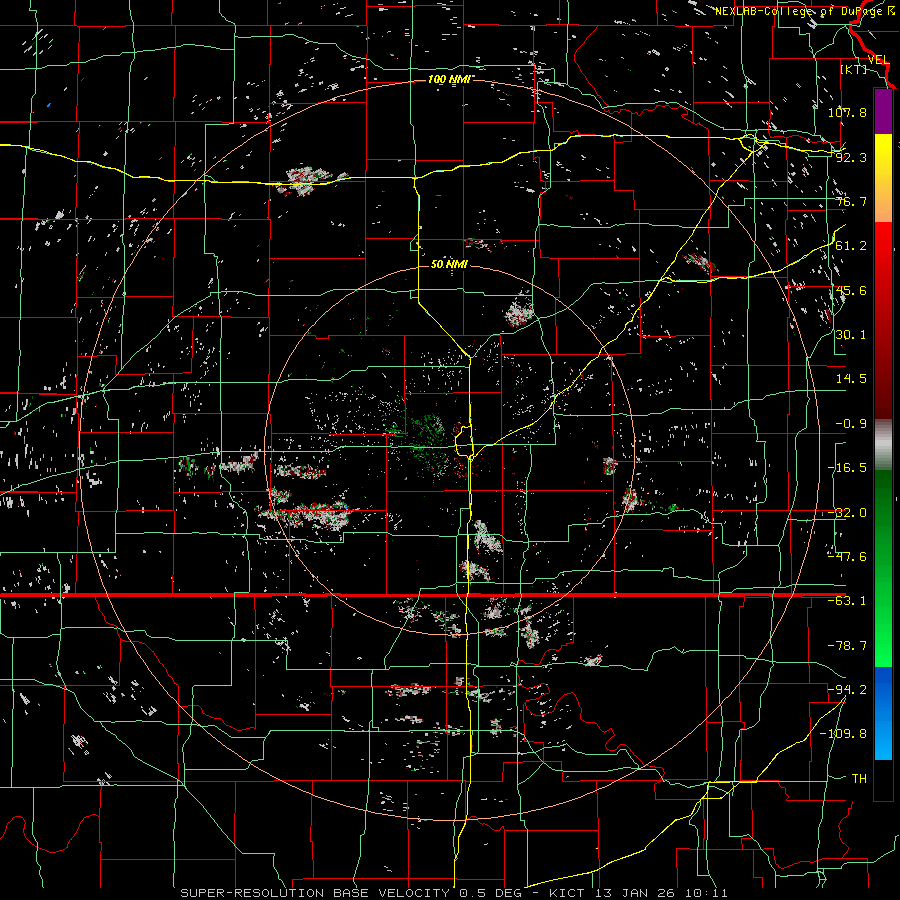Click the 100 NMI range ring label
Viewport: 900px width, 900px height.
pyautogui.click(x=449, y=79)
